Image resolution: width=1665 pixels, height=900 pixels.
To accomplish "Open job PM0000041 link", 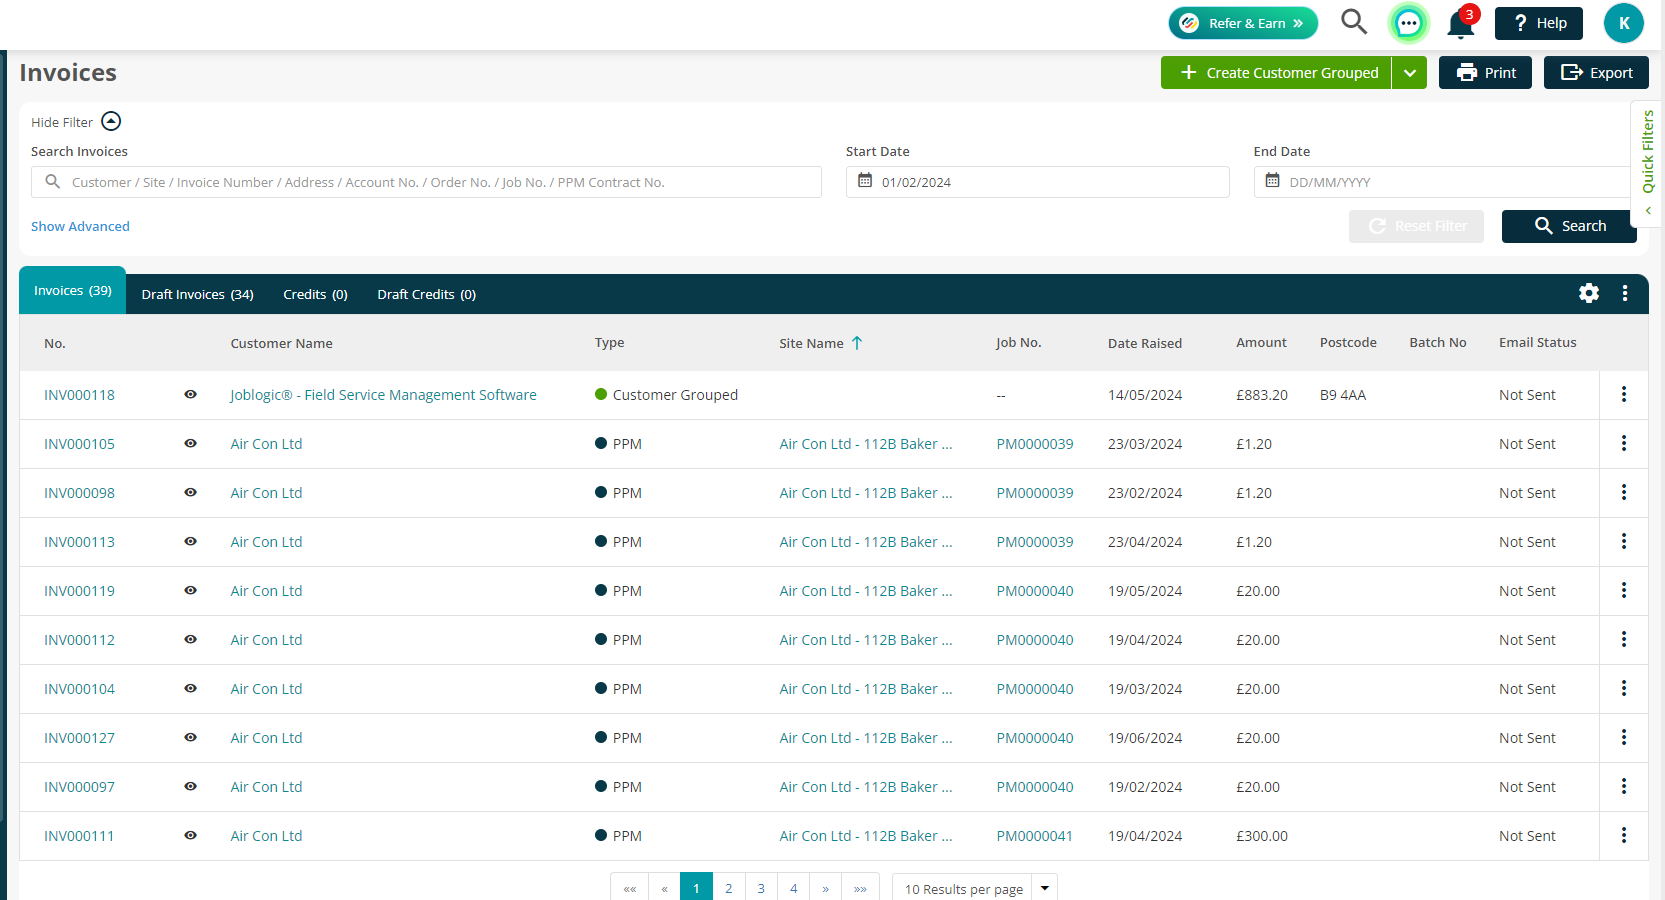I will (x=1035, y=836).
